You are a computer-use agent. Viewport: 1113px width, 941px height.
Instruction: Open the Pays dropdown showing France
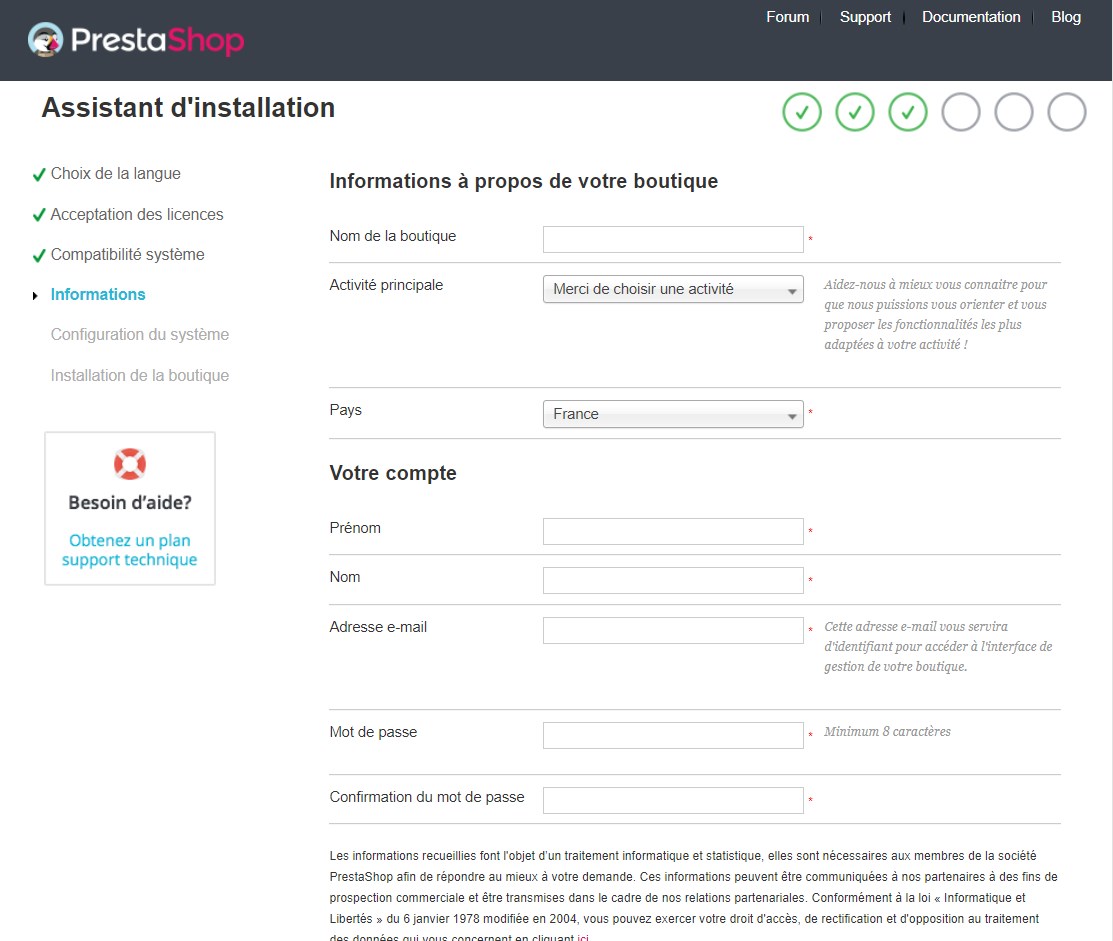point(673,414)
